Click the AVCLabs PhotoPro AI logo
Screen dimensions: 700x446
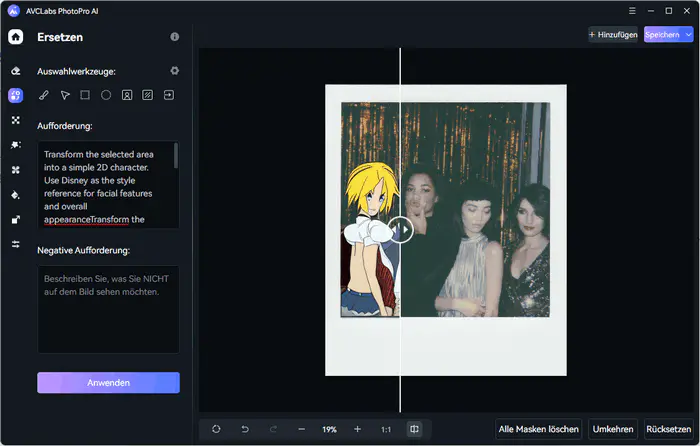pos(14,11)
